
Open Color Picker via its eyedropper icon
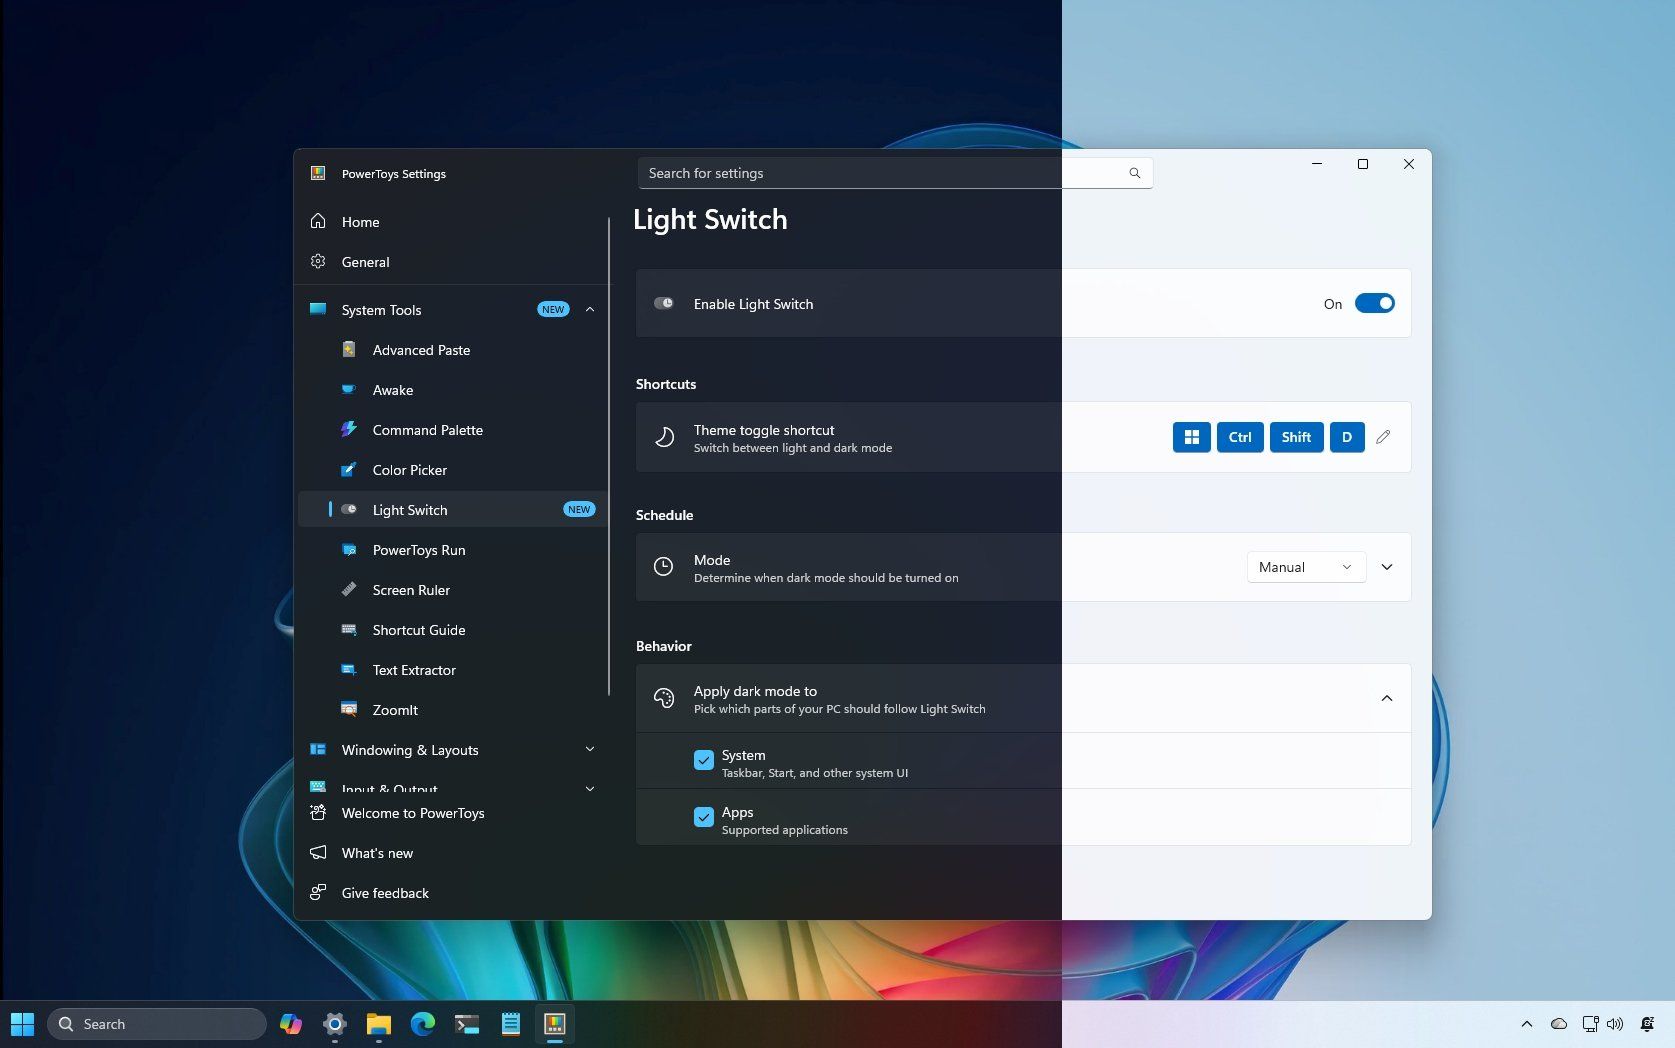[349, 469]
